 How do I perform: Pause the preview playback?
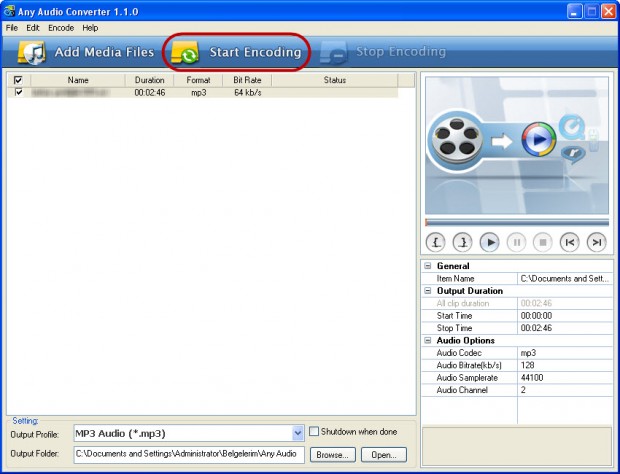point(516,242)
